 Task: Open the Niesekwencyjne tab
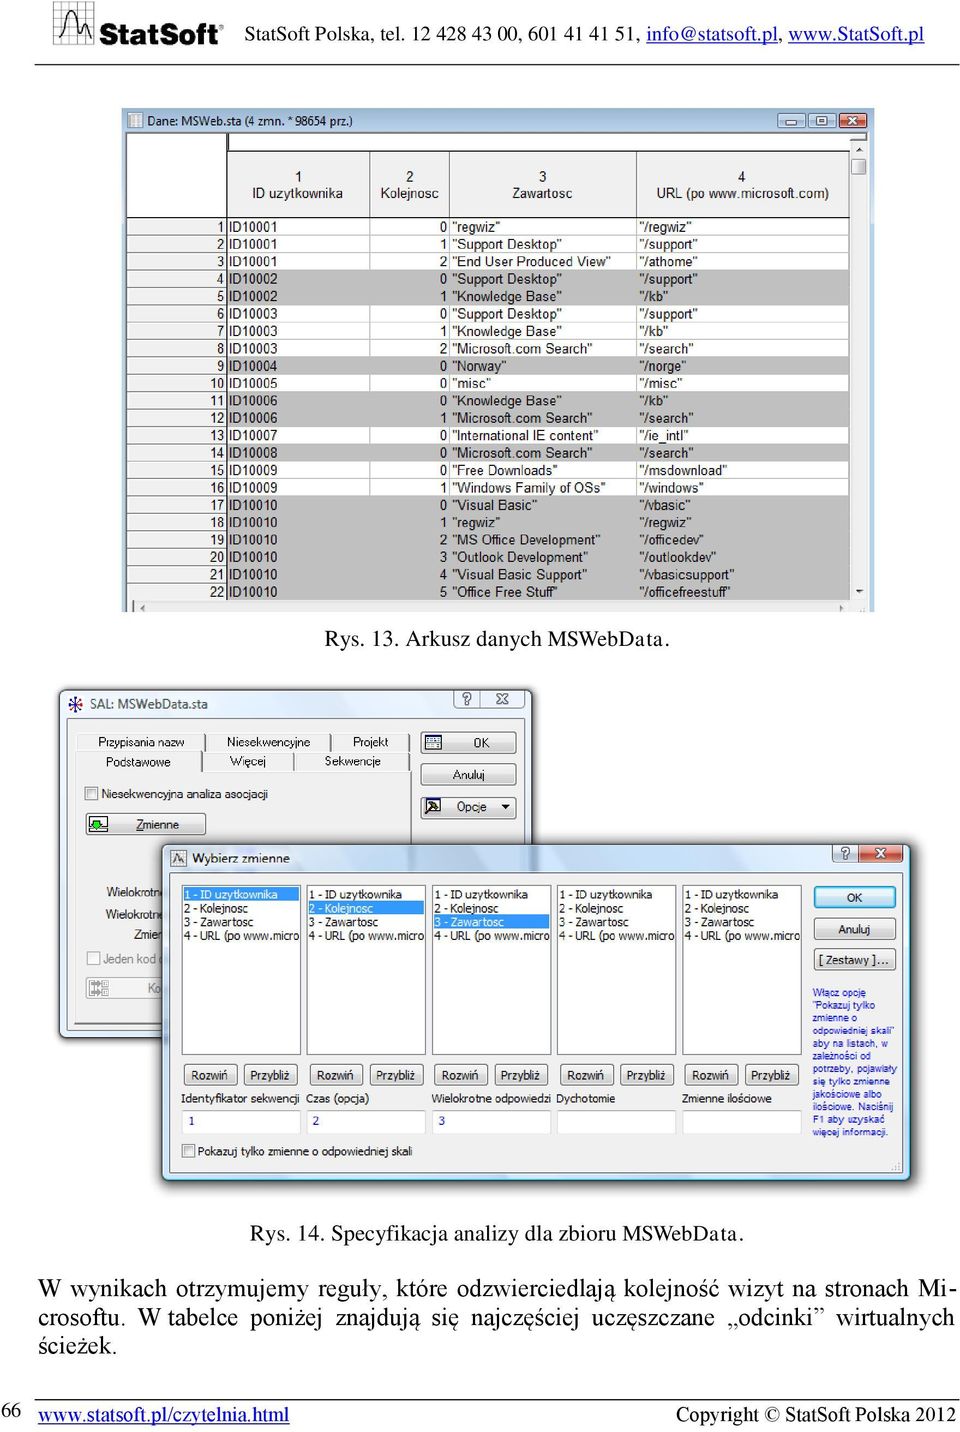coord(268,742)
